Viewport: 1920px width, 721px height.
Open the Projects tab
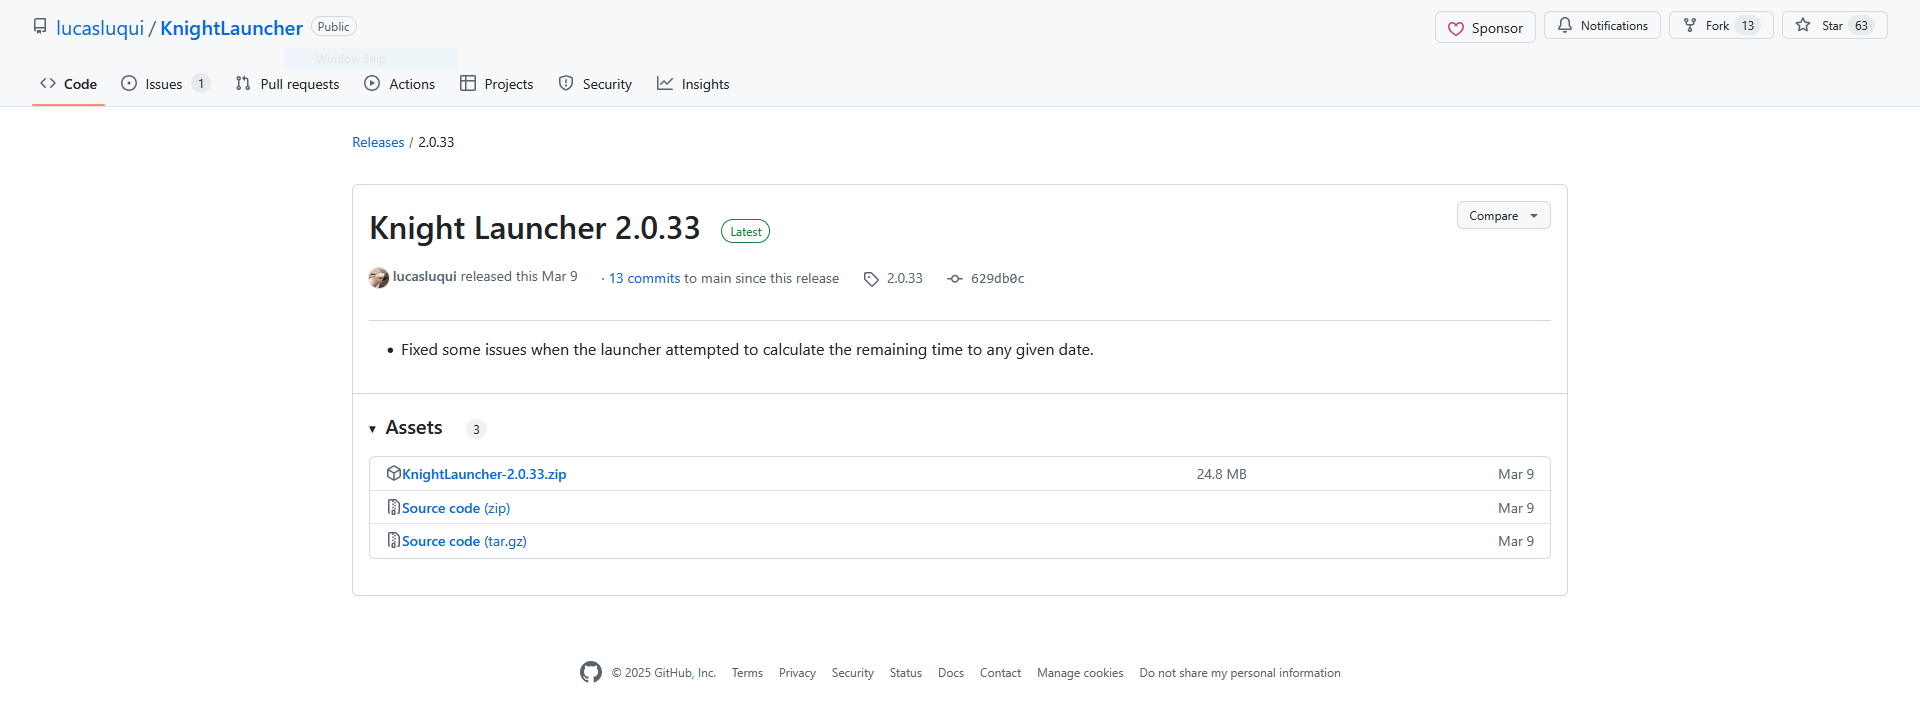pos(497,84)
